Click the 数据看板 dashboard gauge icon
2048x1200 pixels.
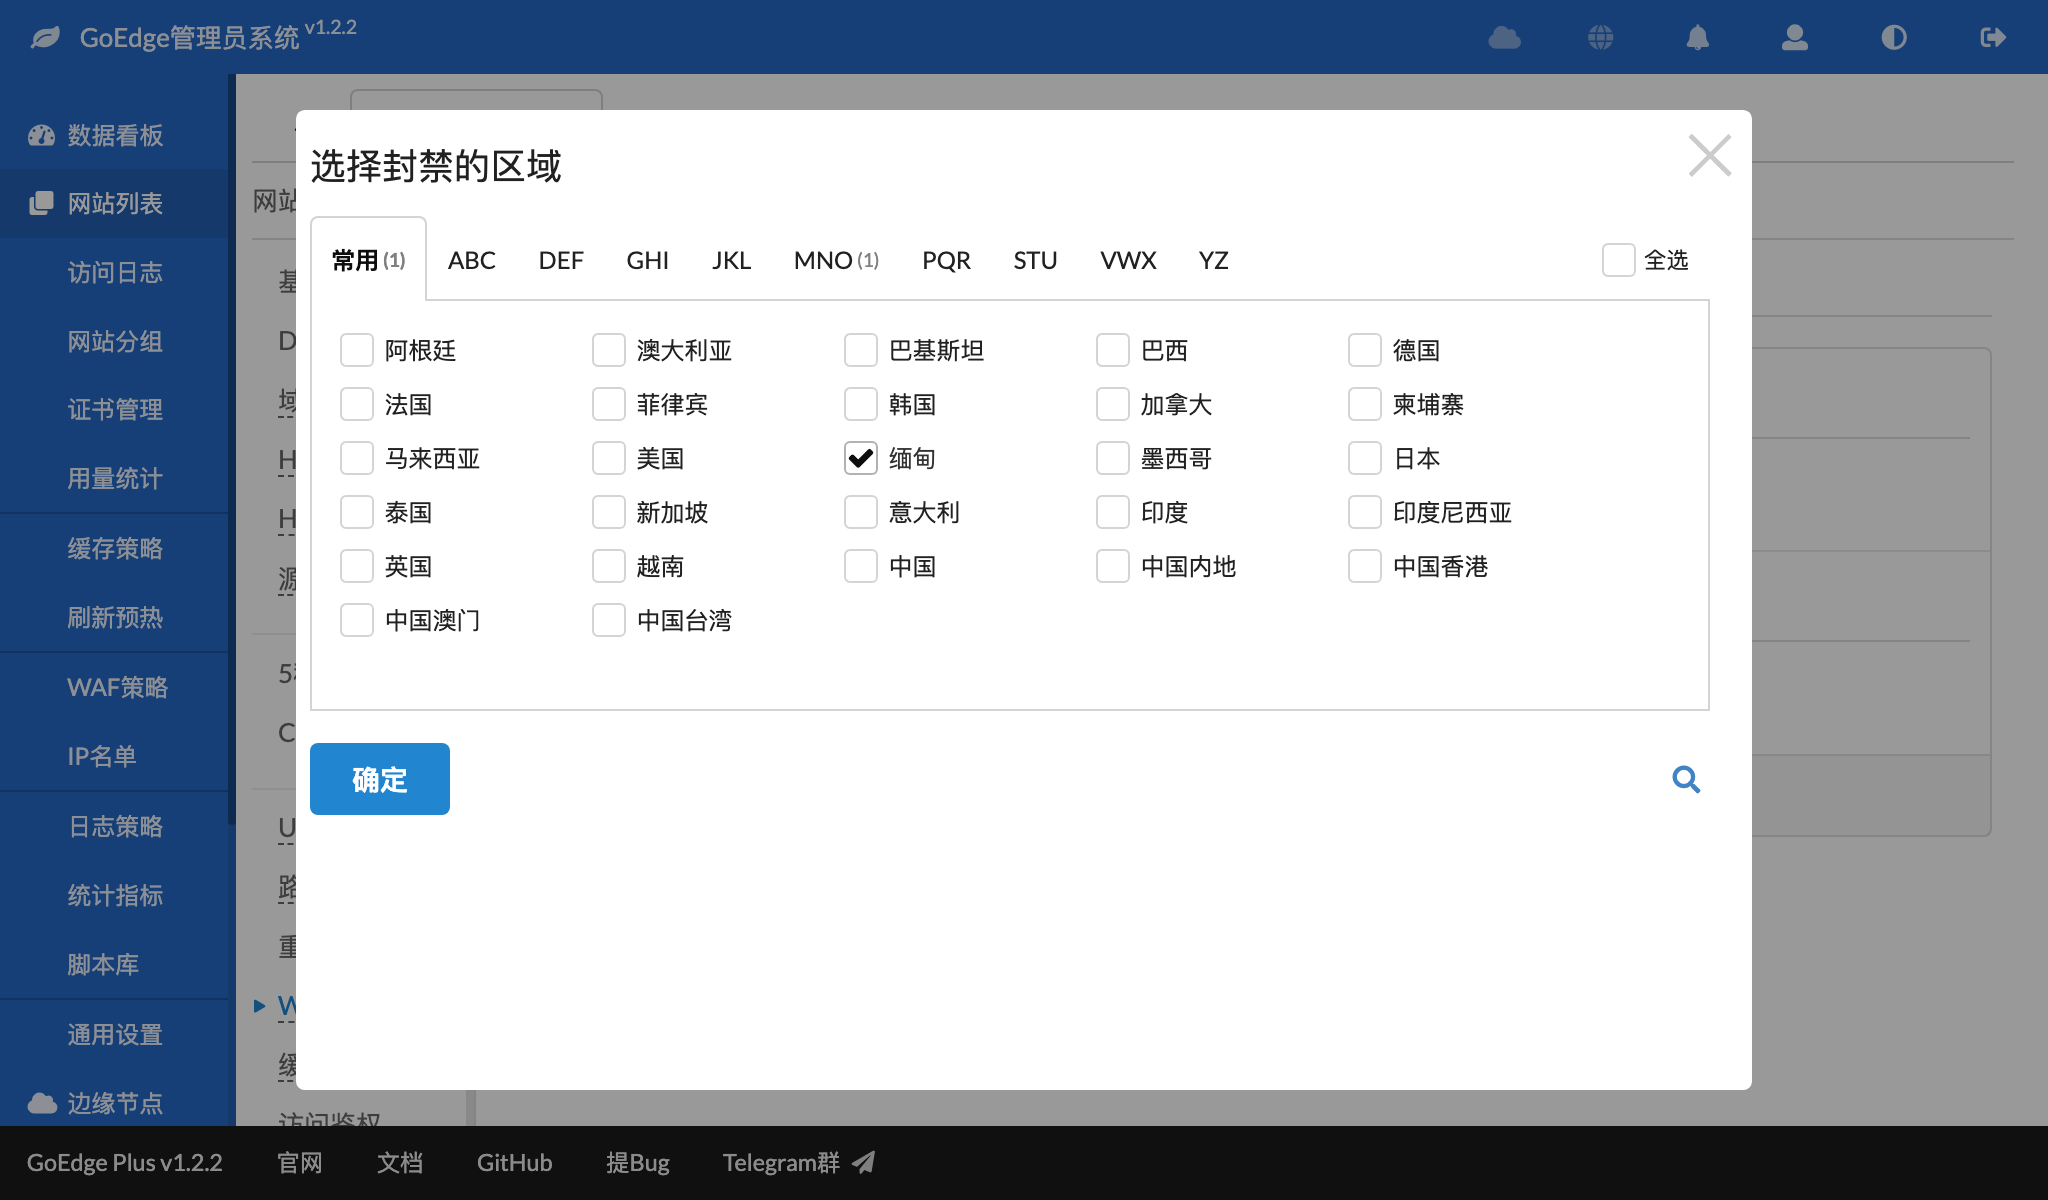coord(41,136)
